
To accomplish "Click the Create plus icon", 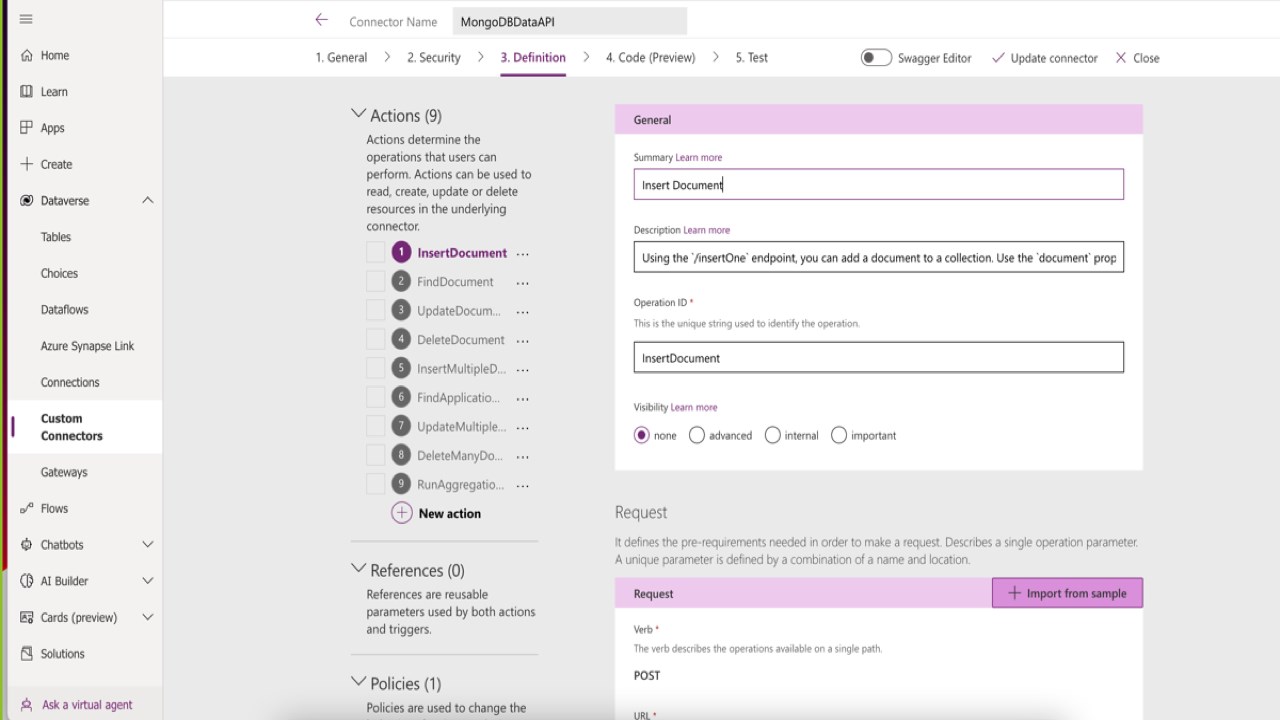I will point(27,164).
